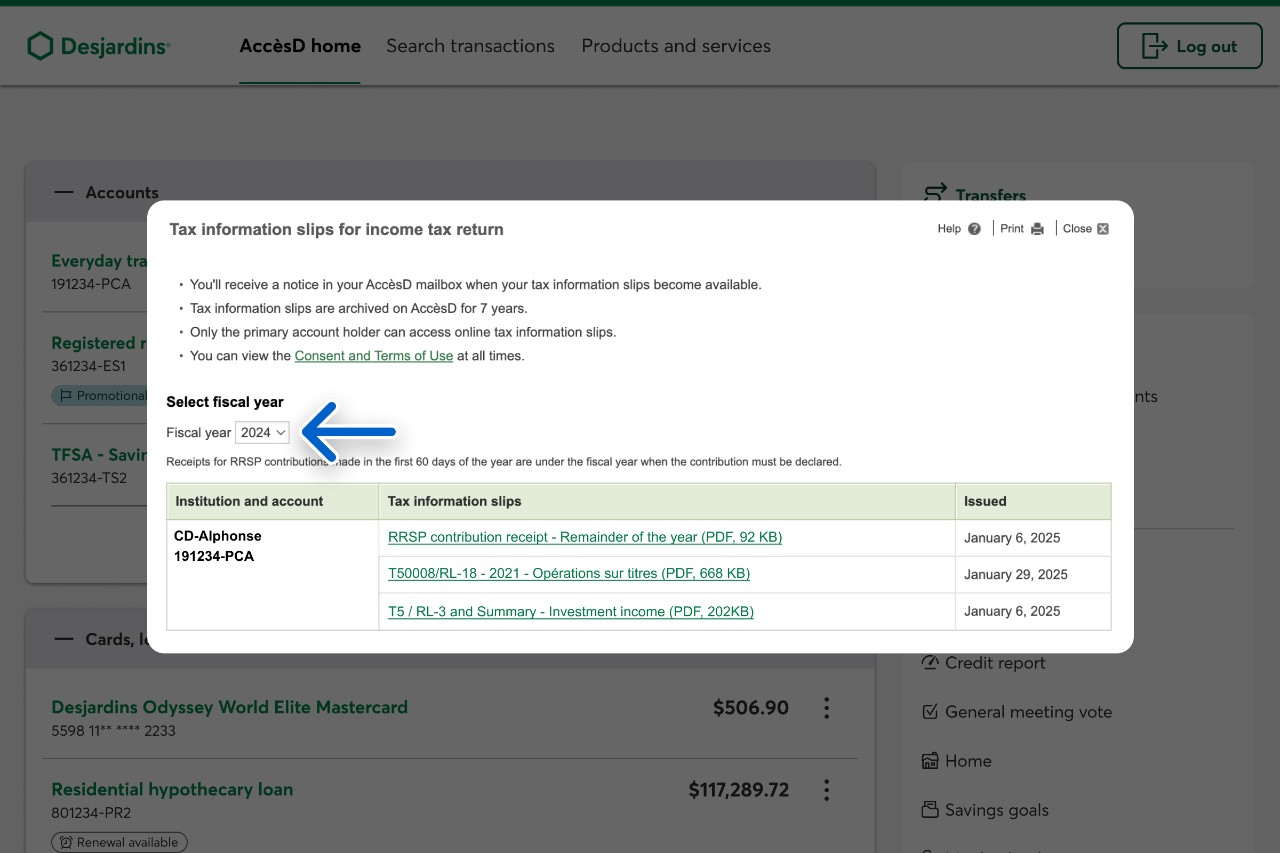Click the Desjardins logo icon
This screenshot has height=853, width=1280.
coord(40,46)
